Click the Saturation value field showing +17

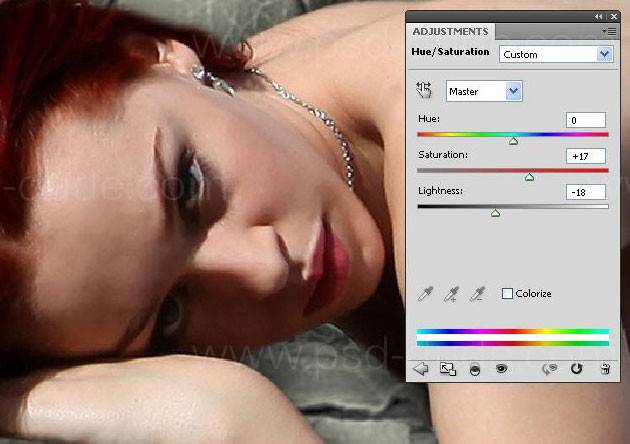point(586,156)
